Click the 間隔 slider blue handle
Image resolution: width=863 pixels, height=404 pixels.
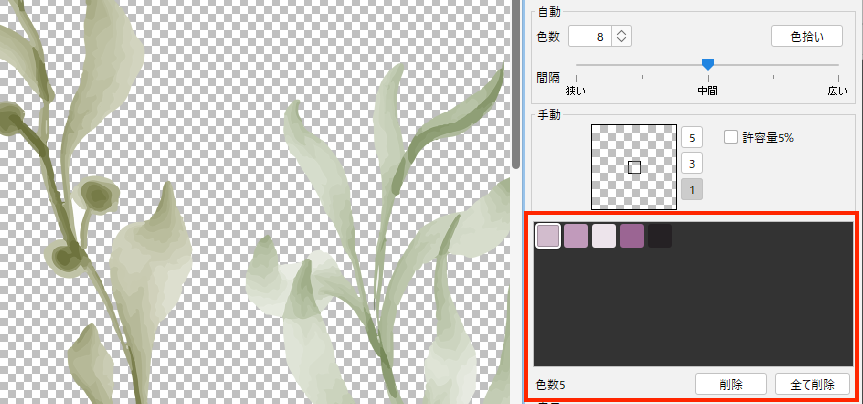[x=708, y=65]
